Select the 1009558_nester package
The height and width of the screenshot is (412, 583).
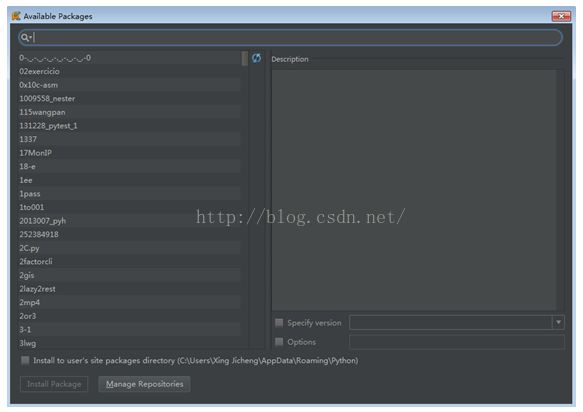(x=129, y=99)
